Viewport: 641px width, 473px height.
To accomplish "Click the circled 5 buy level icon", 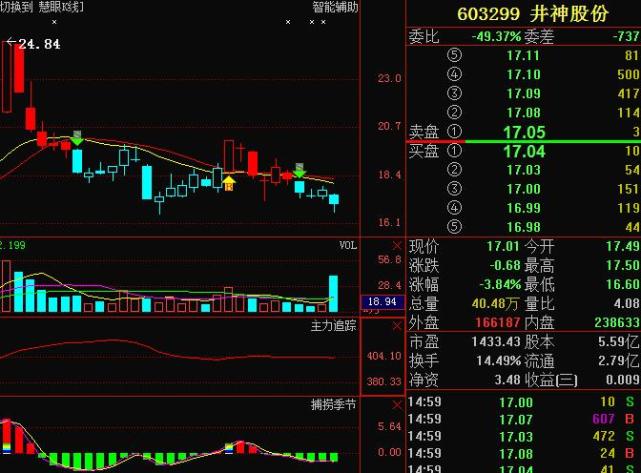I will [455, 227].
